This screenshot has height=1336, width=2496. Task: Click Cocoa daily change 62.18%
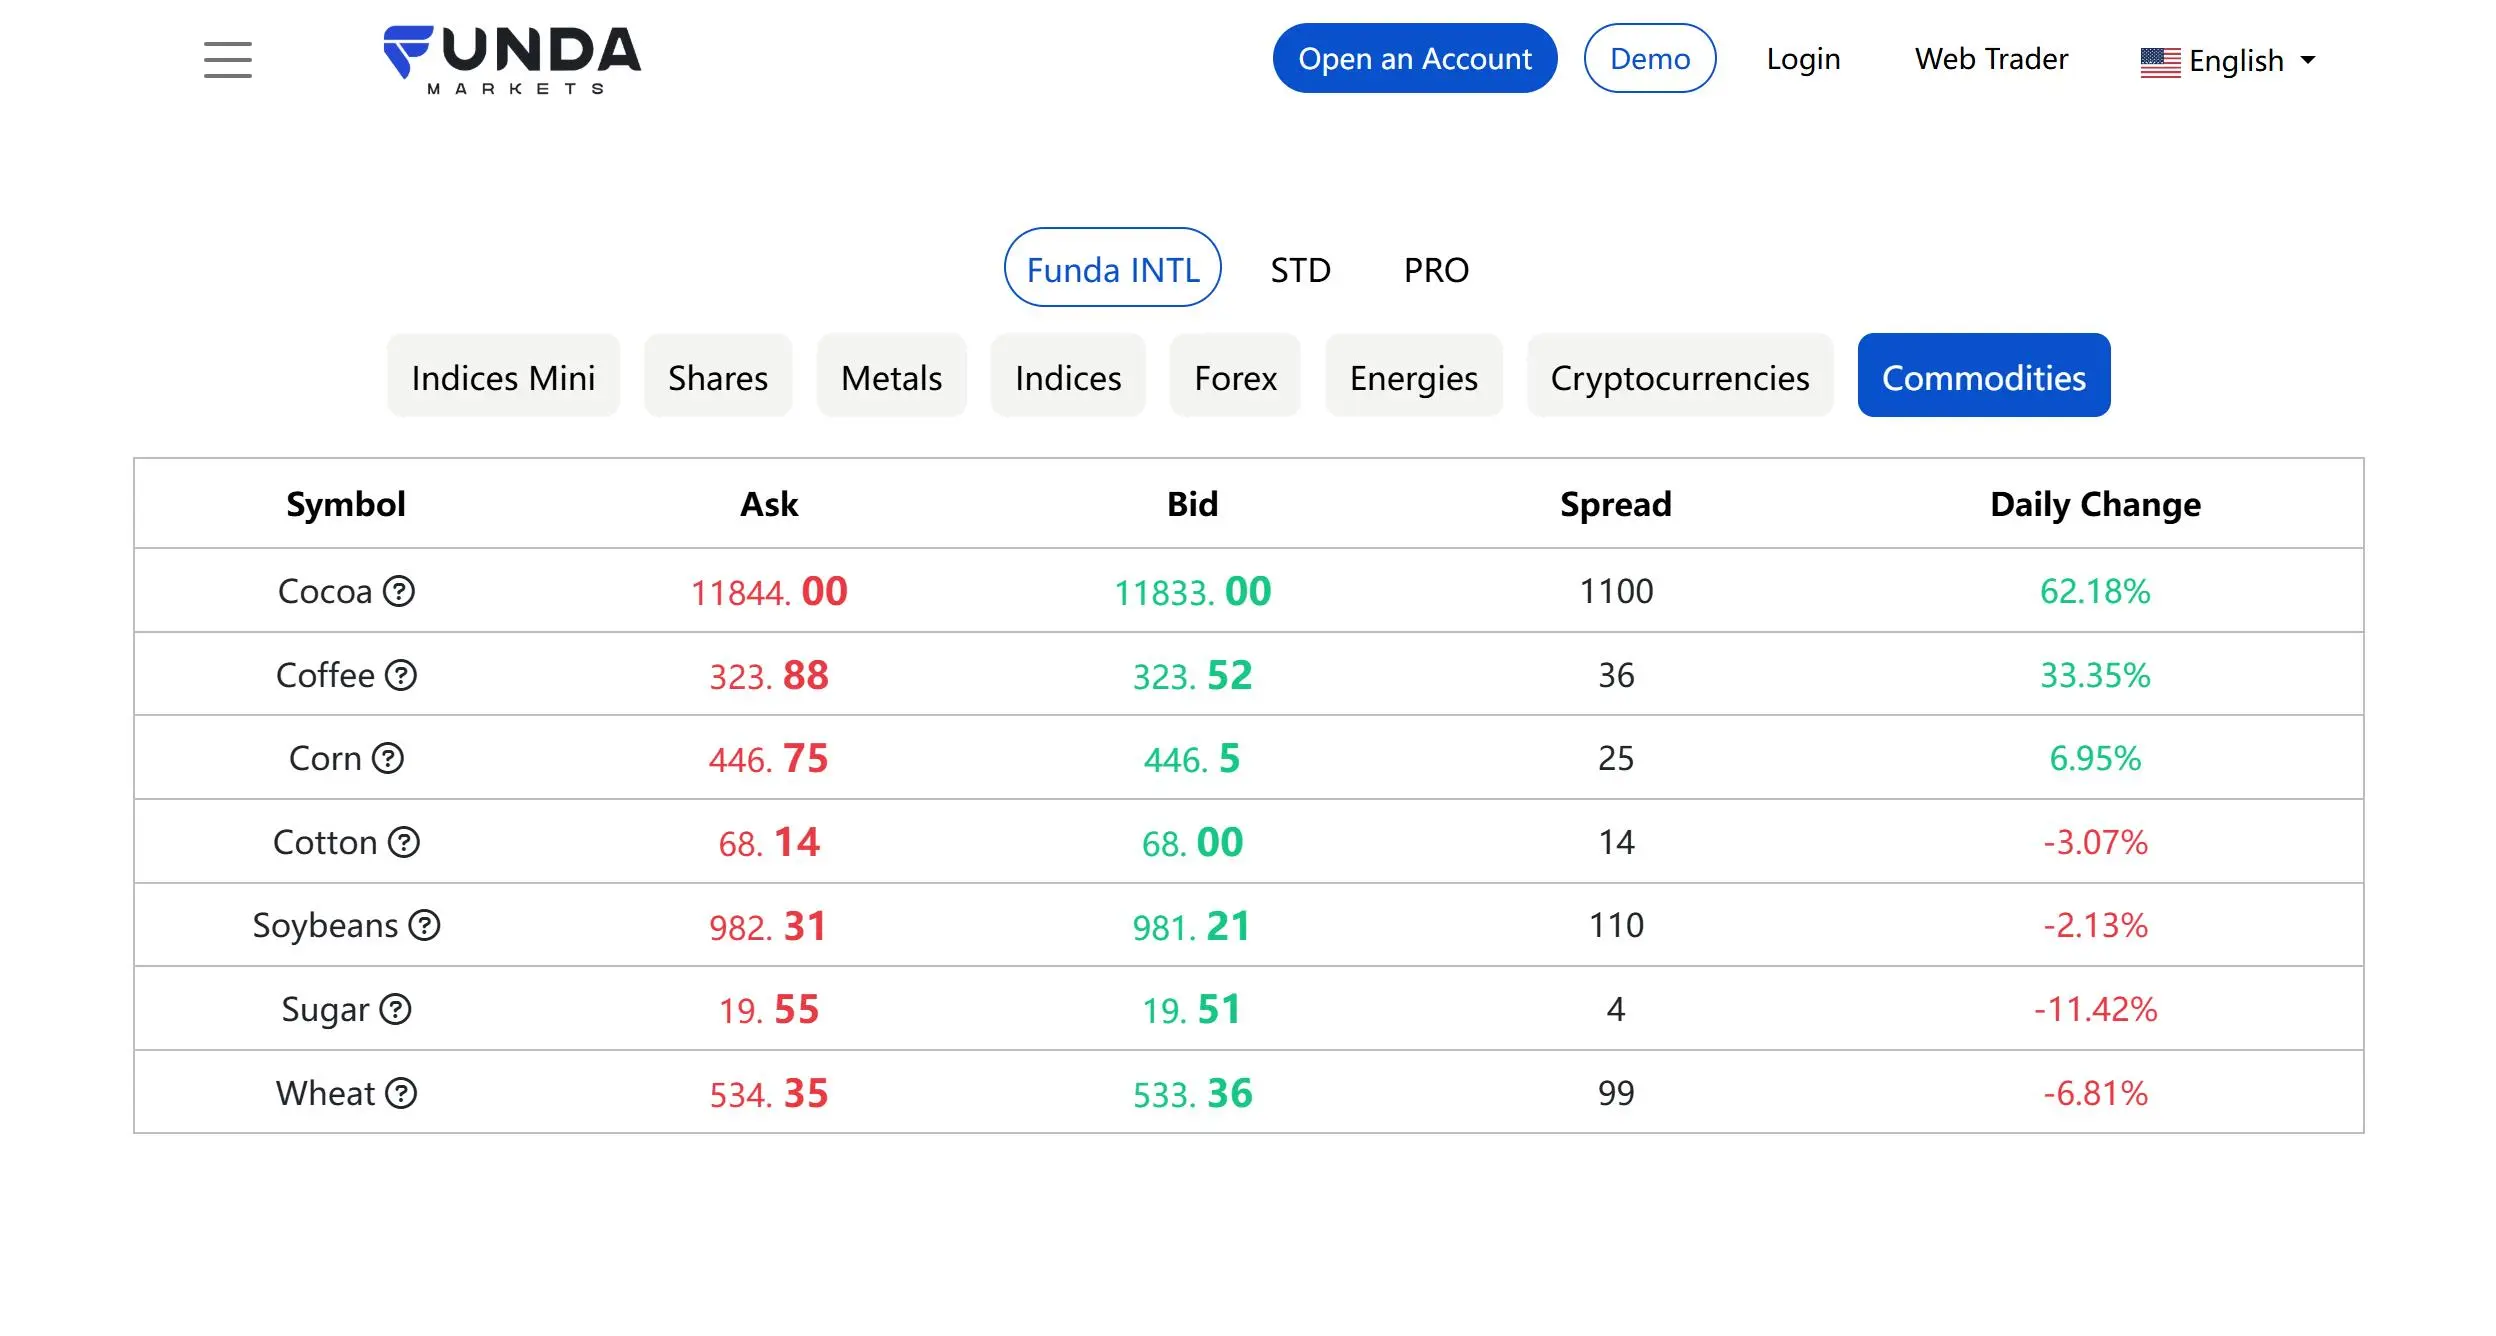[x=2095, y=591]
